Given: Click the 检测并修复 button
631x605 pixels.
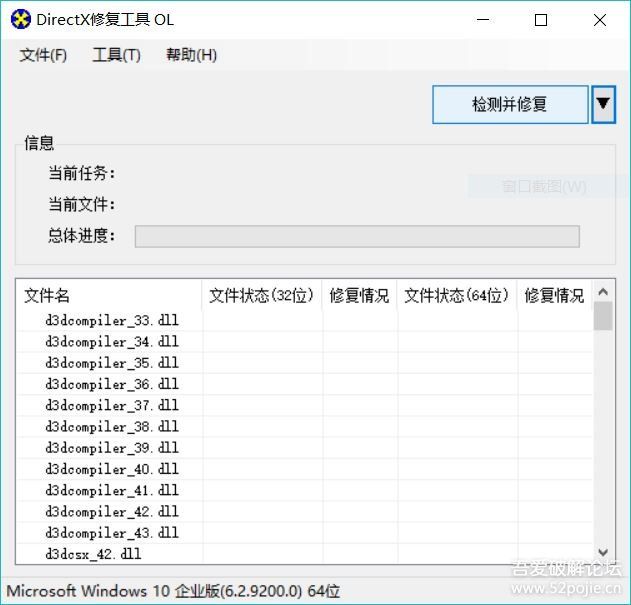Looking at the screenshot, I should (510, 105).
